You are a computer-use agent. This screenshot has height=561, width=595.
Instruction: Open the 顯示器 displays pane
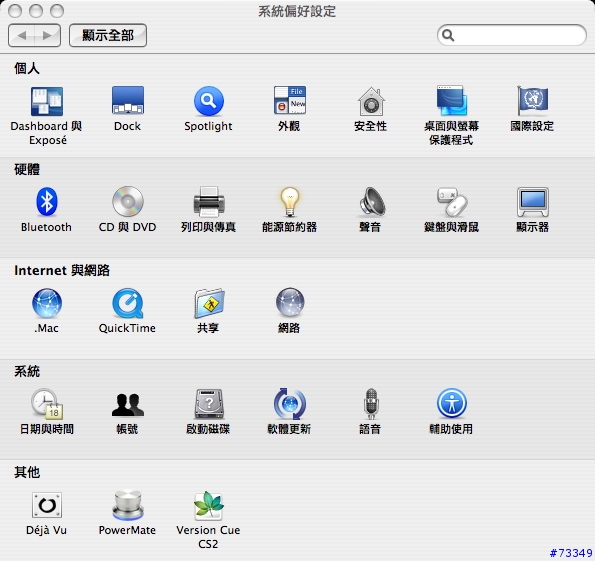[533, 202]
